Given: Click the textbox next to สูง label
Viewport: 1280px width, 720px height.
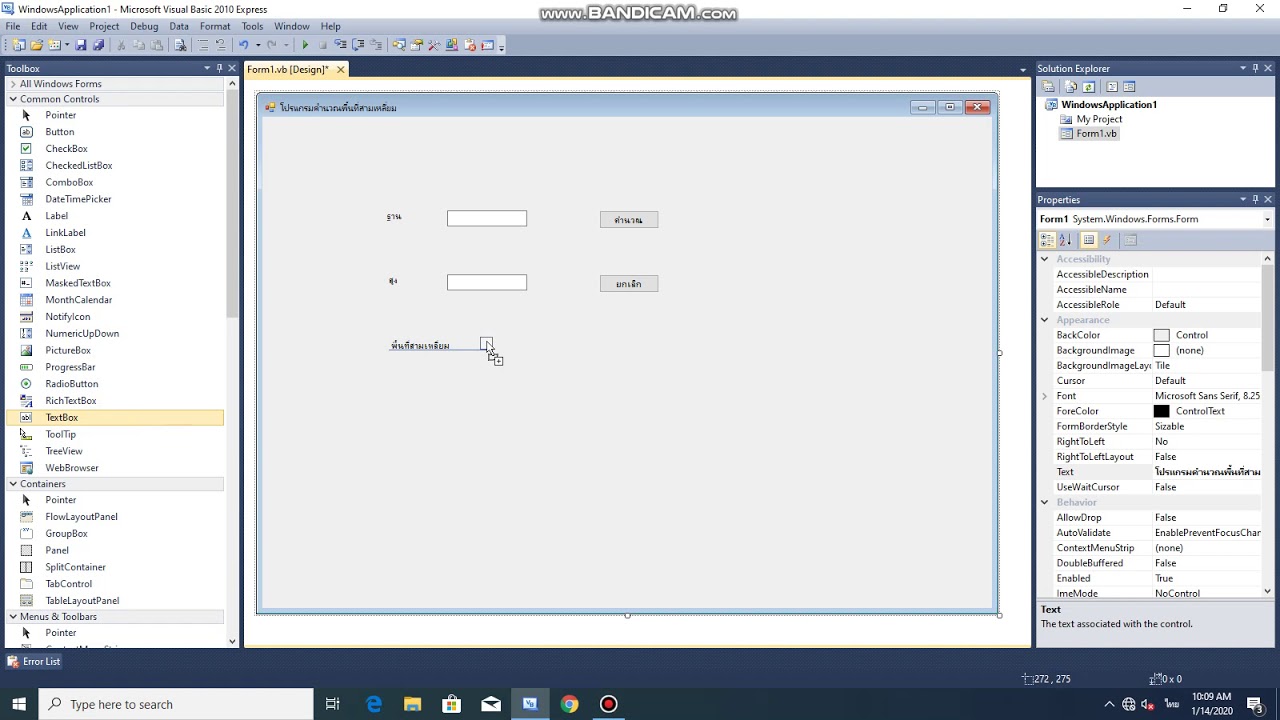Looking at the screenshot, I should click(x=487, y=282).
